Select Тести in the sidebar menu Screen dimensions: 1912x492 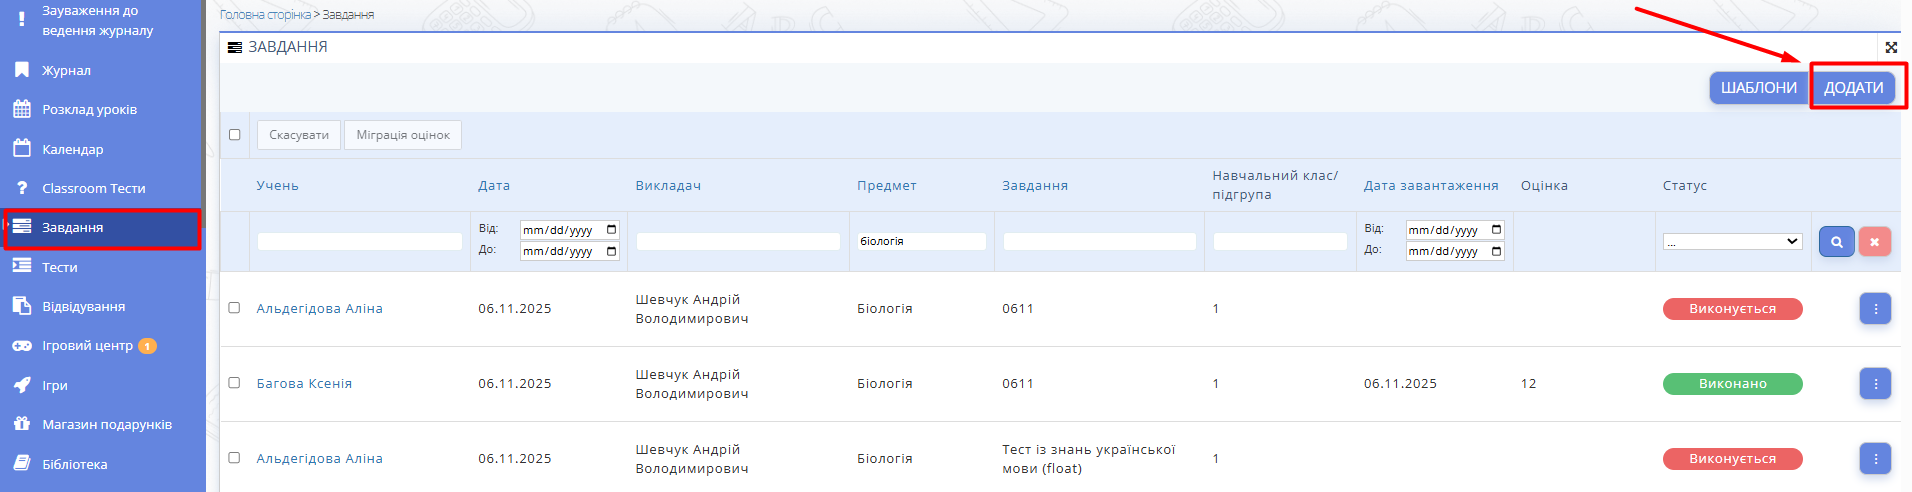point(60,267)
